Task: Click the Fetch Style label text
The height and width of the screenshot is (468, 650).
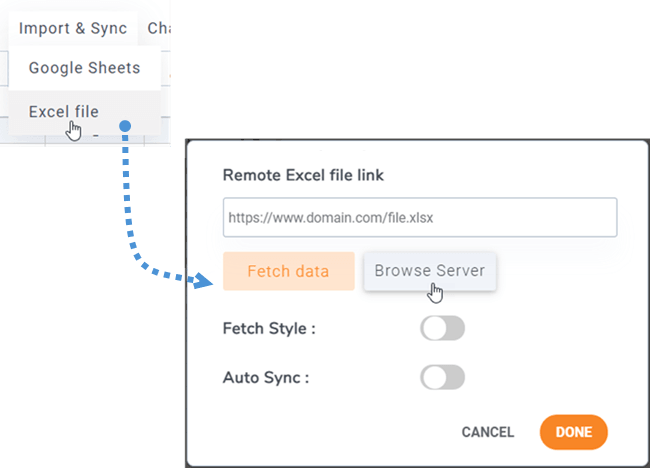Action: tap(269, 328)
